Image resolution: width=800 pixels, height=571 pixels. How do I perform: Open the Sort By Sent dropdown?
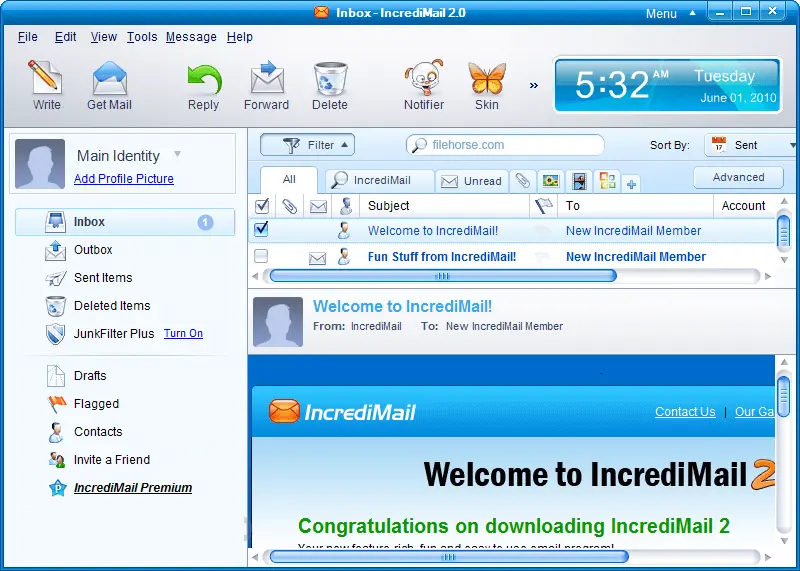pos(751,145)
